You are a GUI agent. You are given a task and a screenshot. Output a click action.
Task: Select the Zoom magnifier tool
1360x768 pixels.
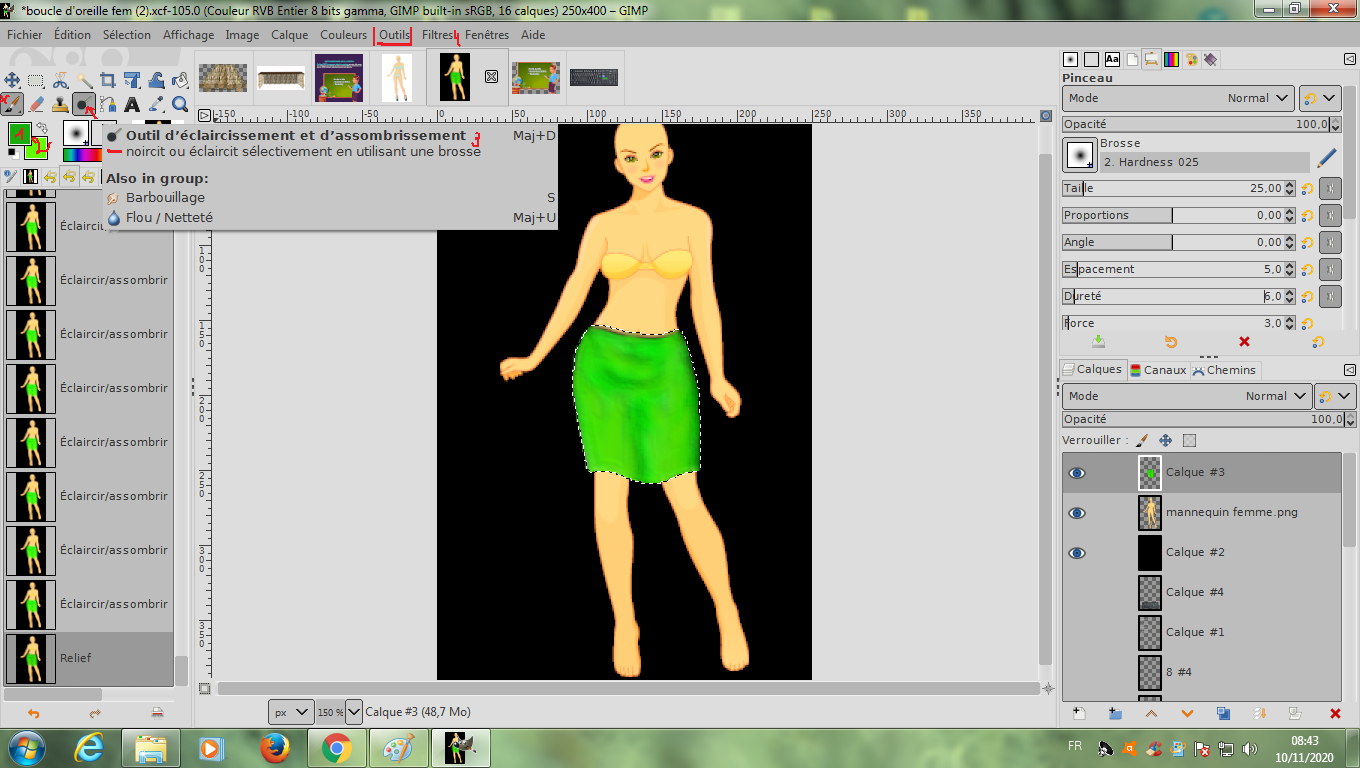click(180, 104)
